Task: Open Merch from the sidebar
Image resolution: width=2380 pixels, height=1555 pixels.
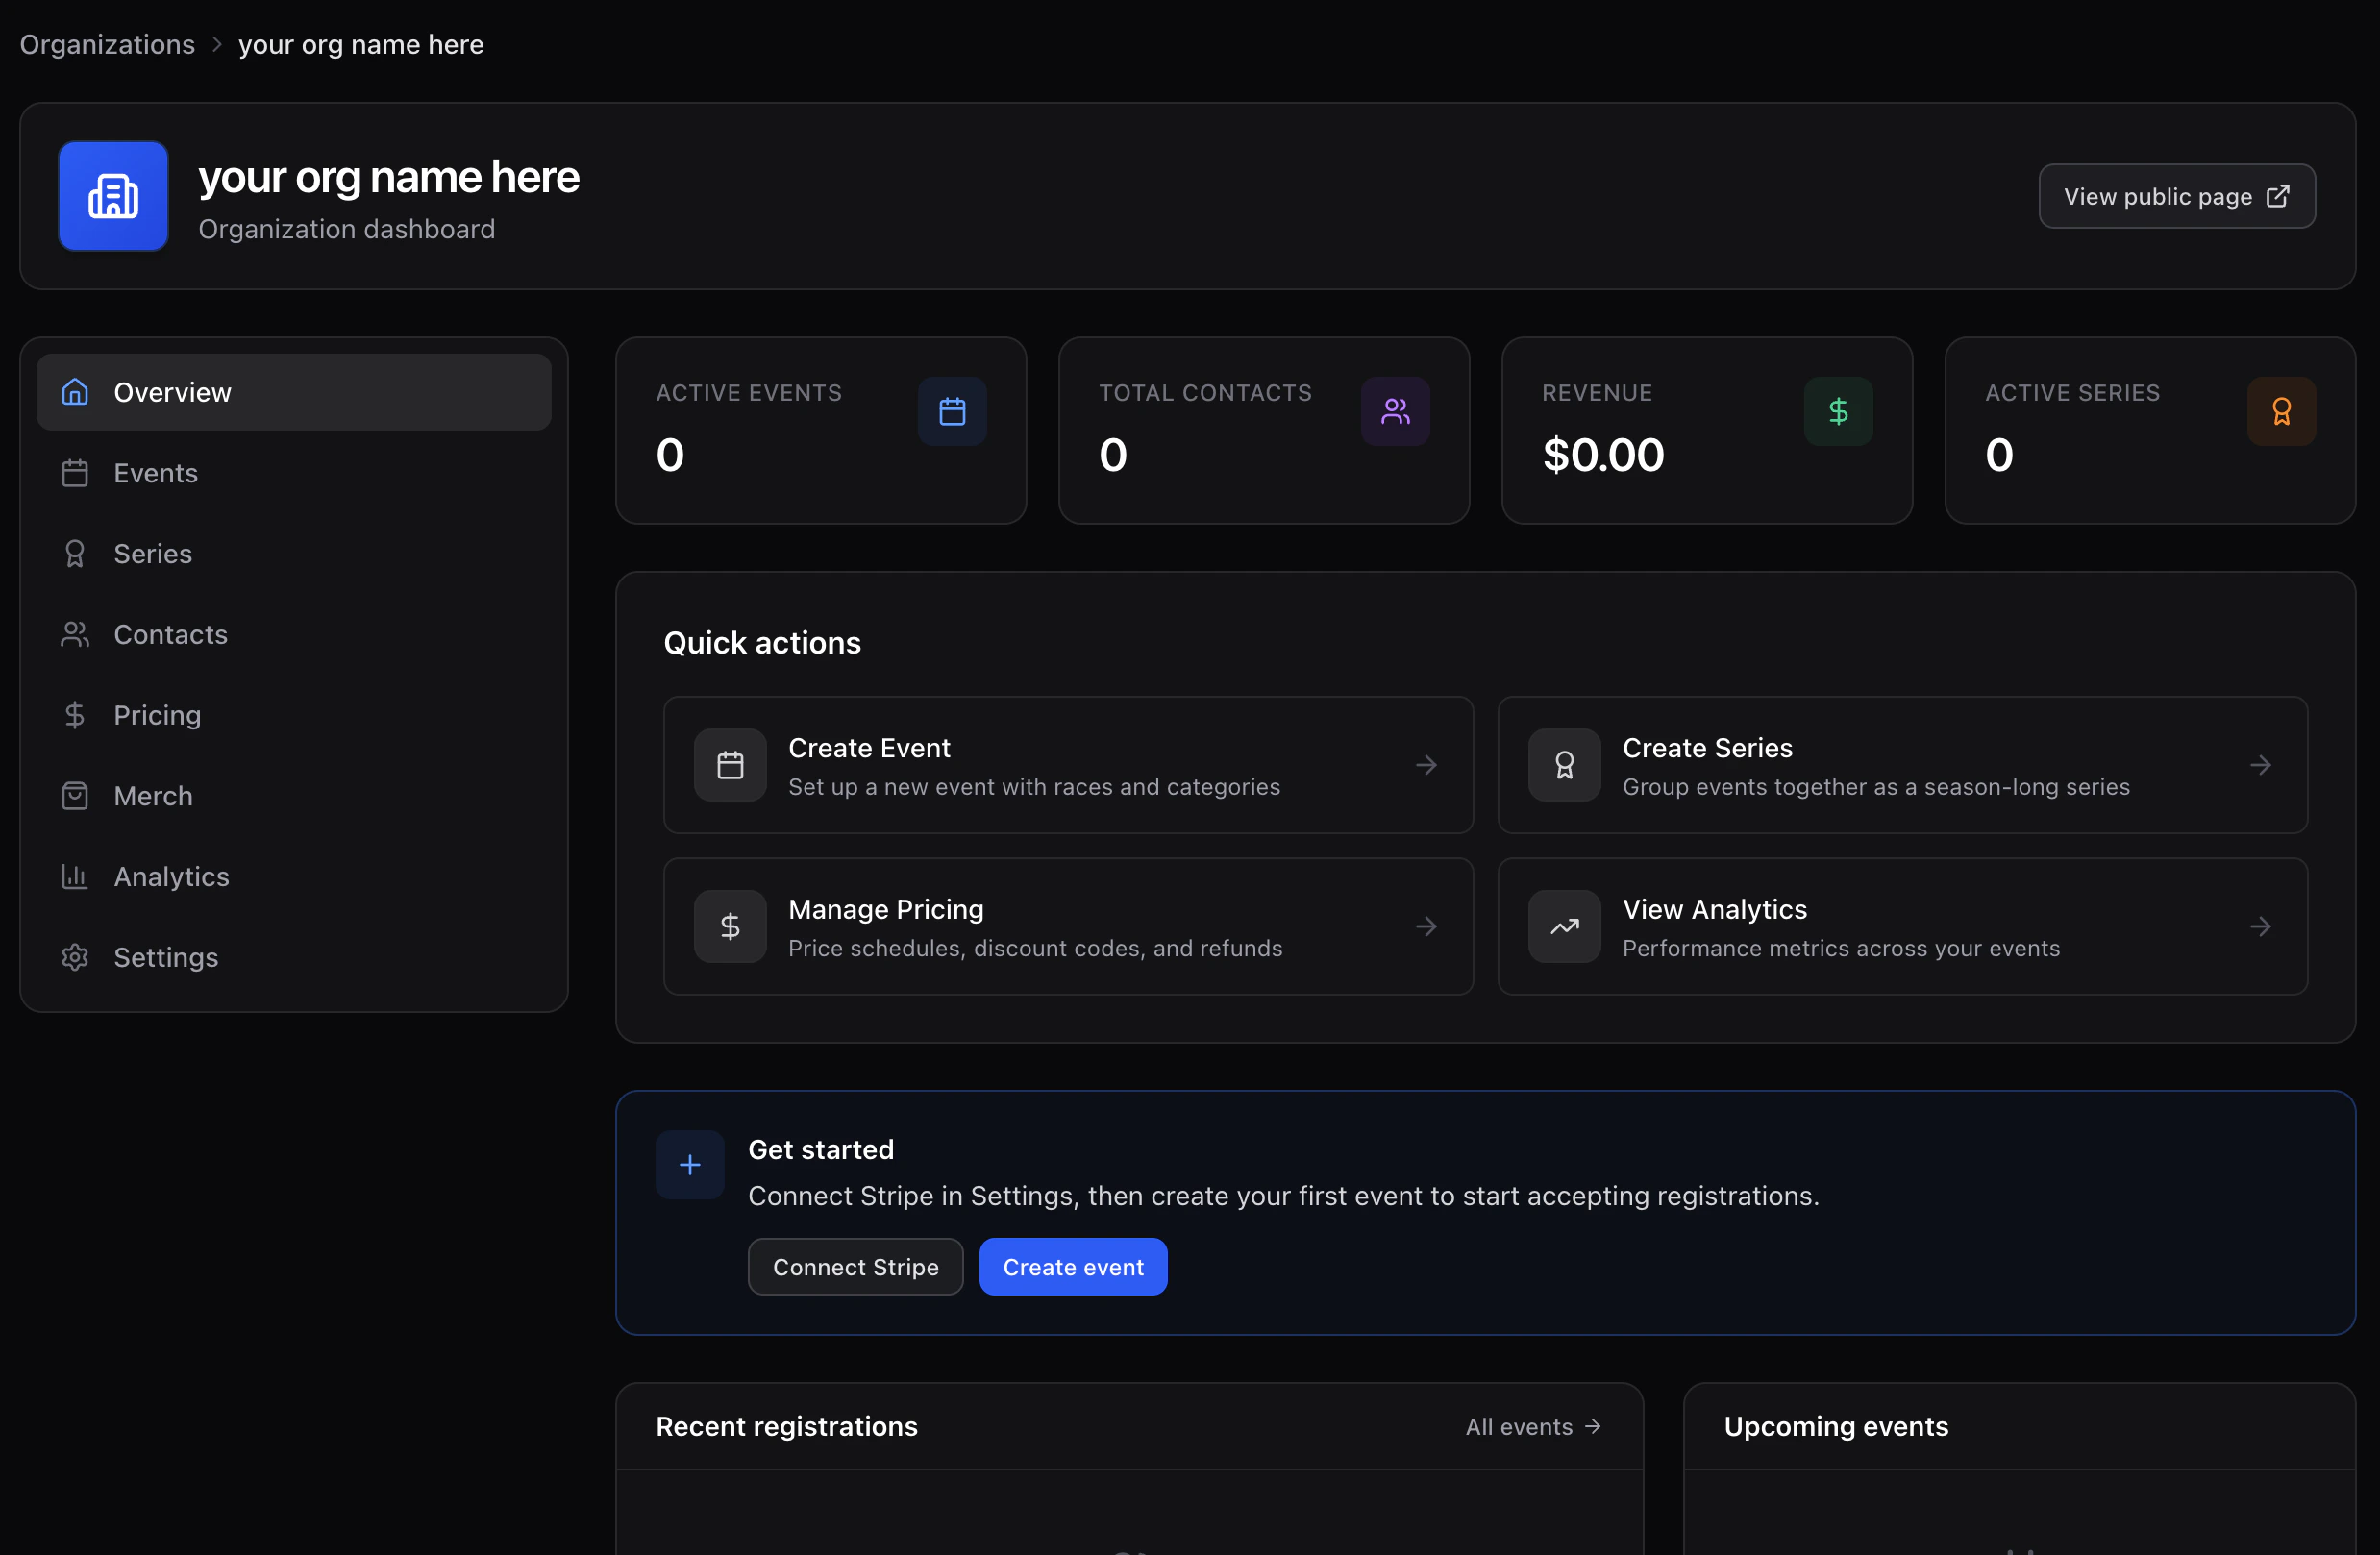Action: (x=294, y=796)
